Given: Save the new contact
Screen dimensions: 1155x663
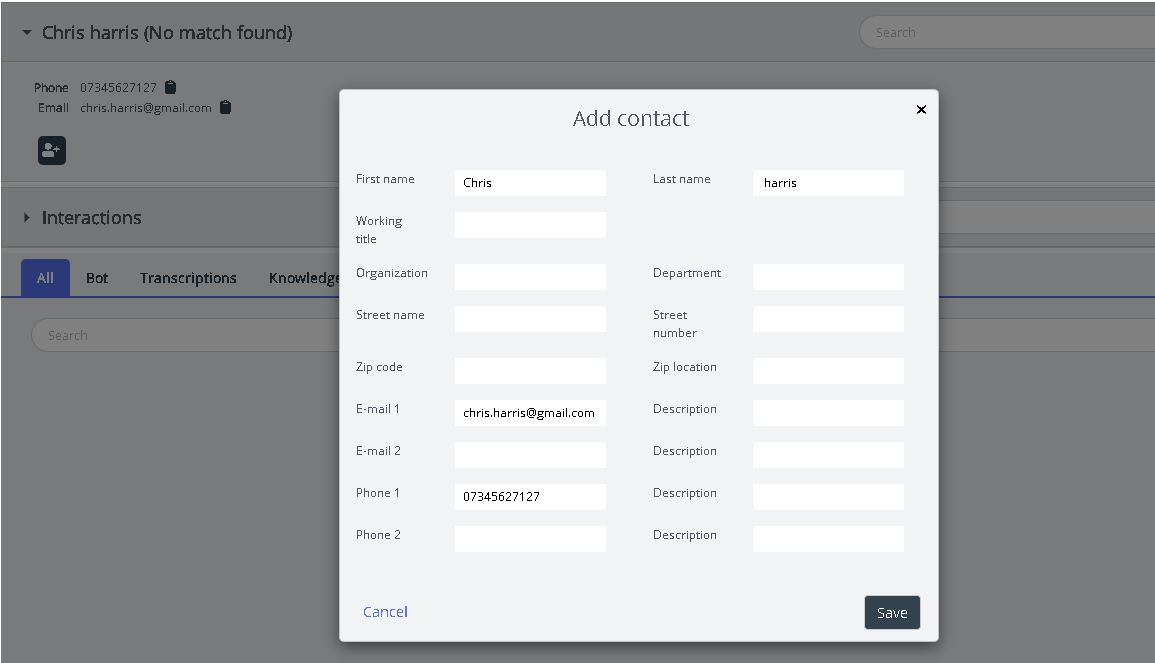Looking at the screenshot, I should coord(891,613).
